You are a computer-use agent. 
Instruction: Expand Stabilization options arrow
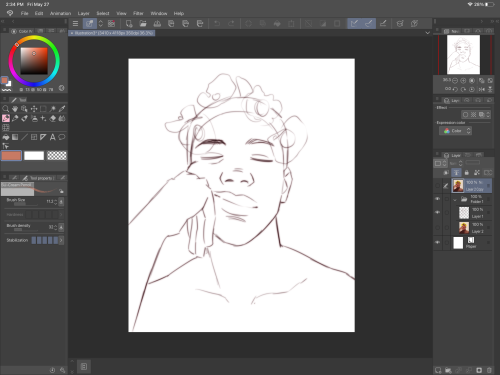pos(61,240)
